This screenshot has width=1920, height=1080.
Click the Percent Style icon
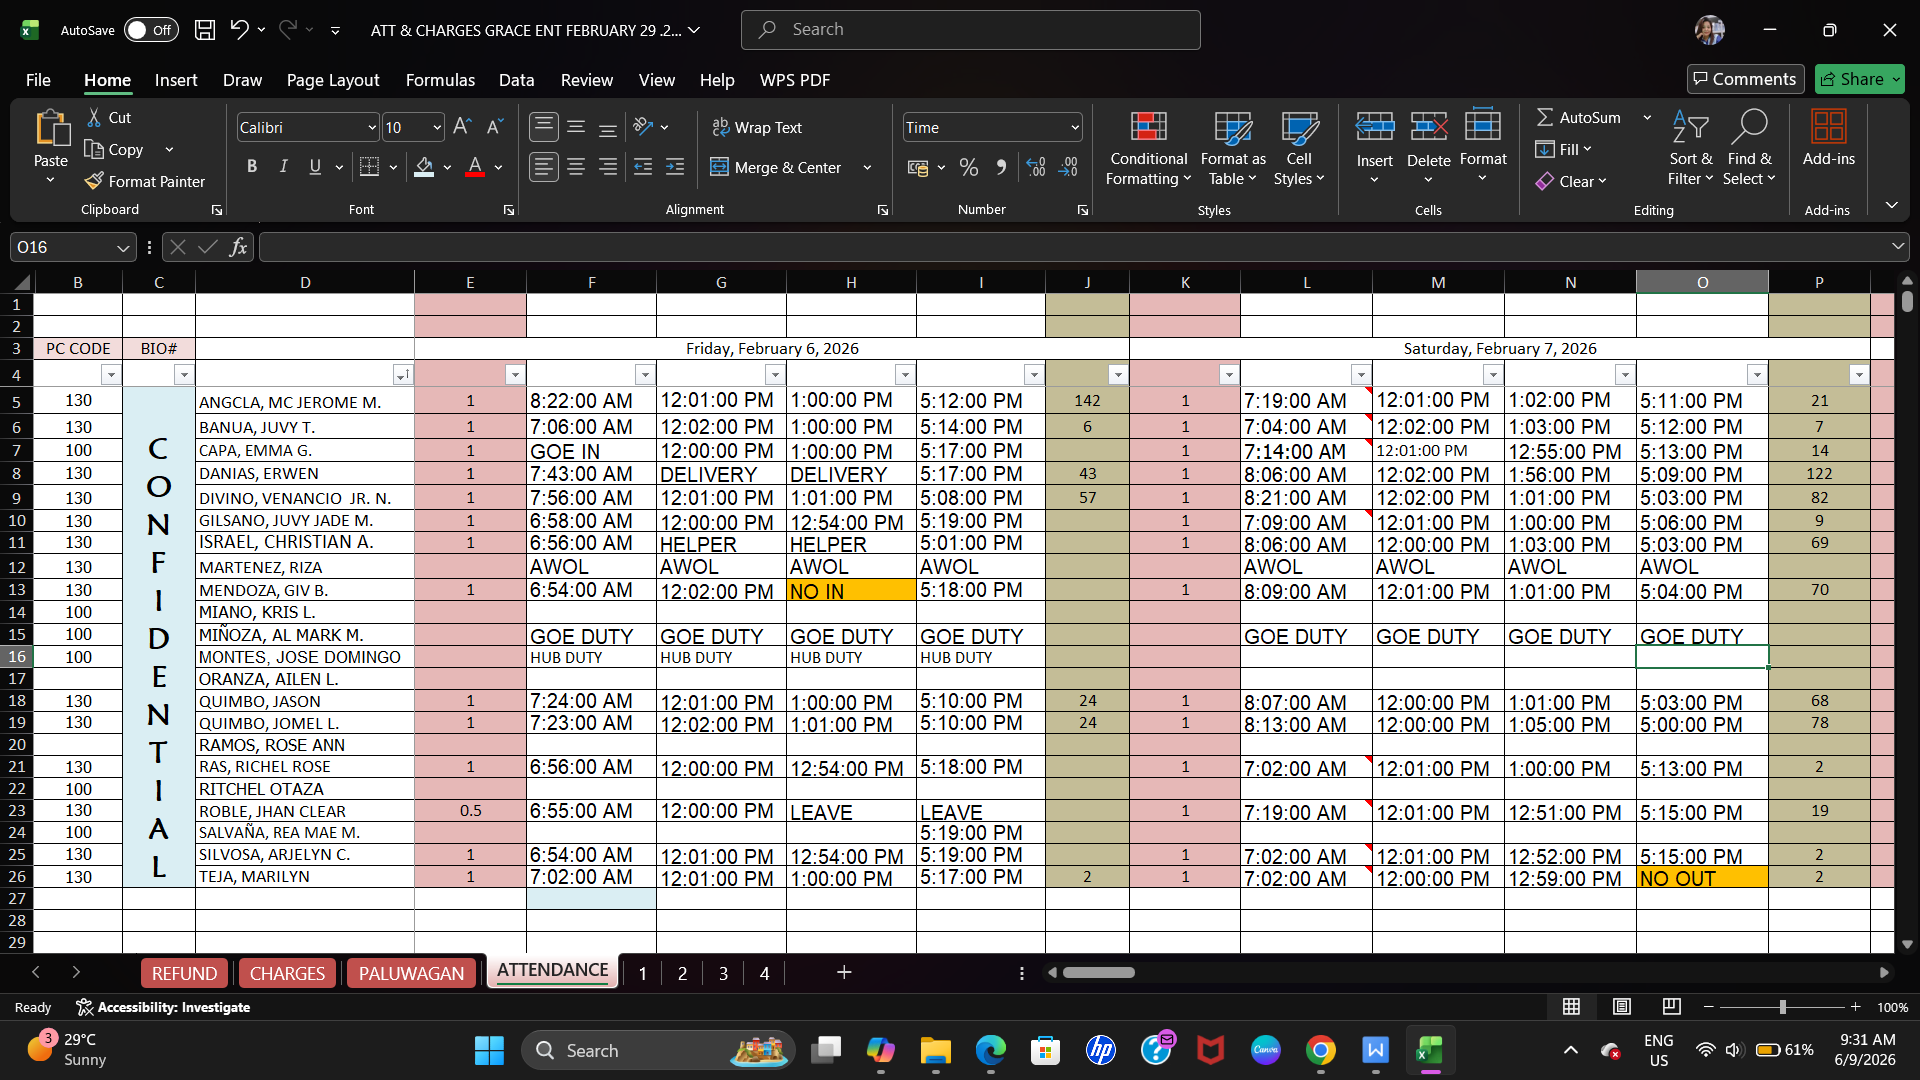969,167
